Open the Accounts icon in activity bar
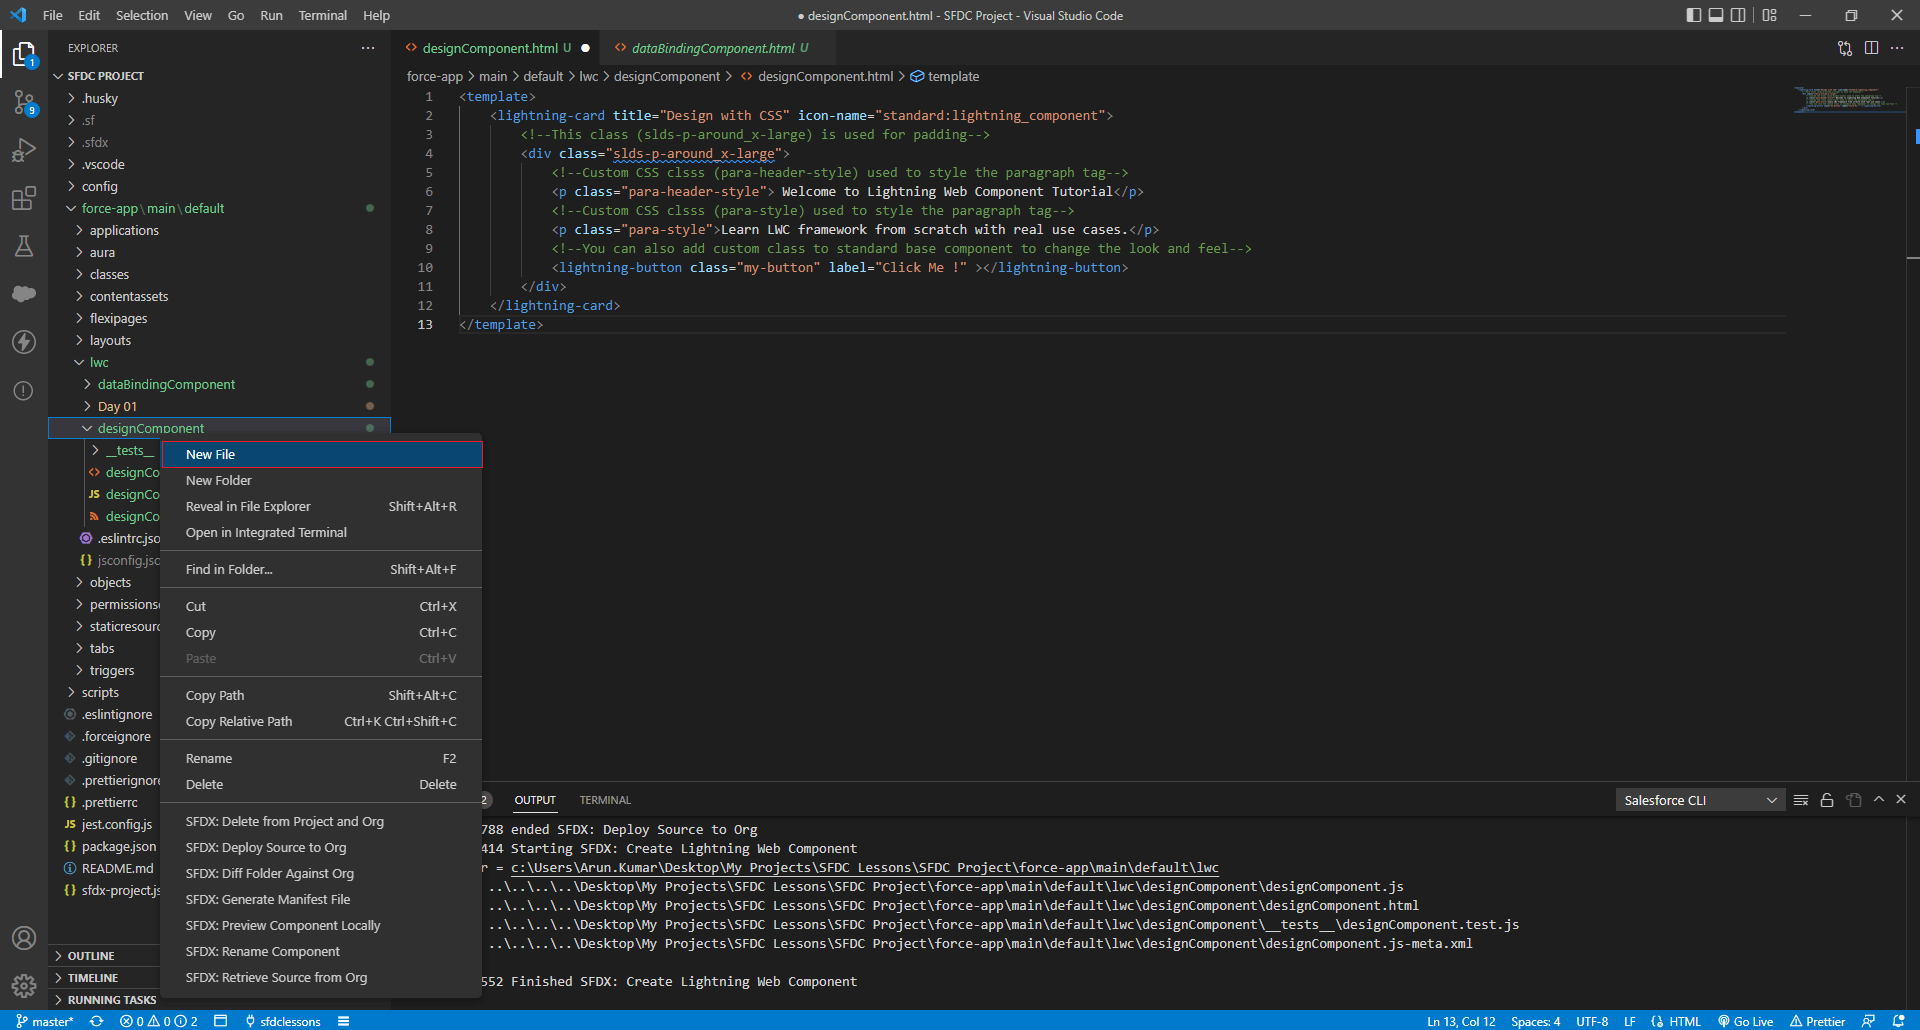 click(24, 938)
